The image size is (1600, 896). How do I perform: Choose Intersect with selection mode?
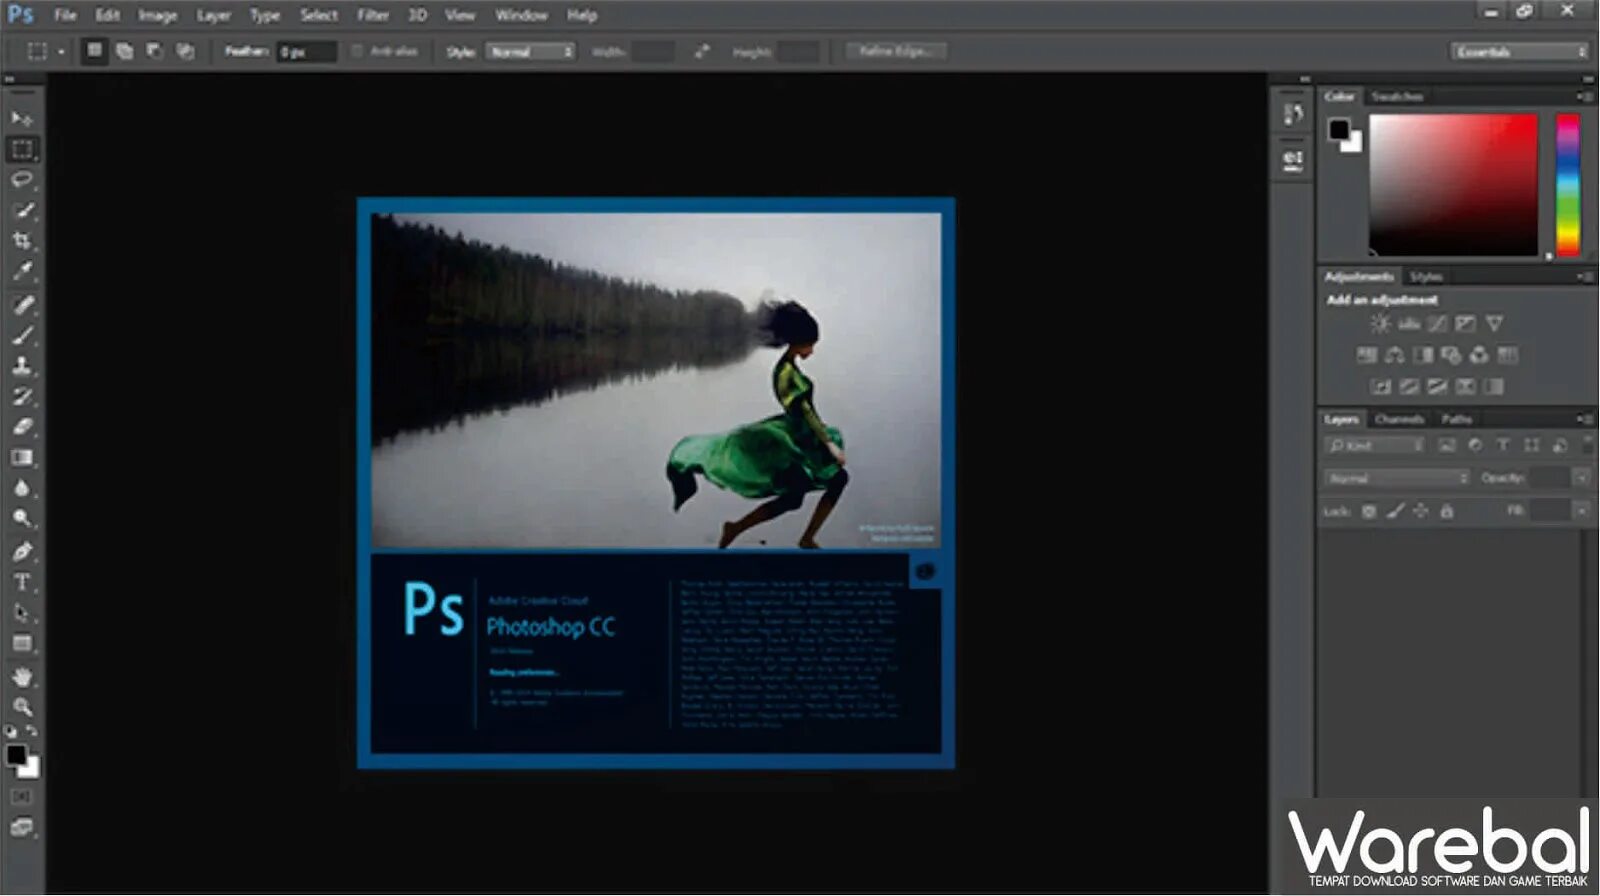point(185,51)
